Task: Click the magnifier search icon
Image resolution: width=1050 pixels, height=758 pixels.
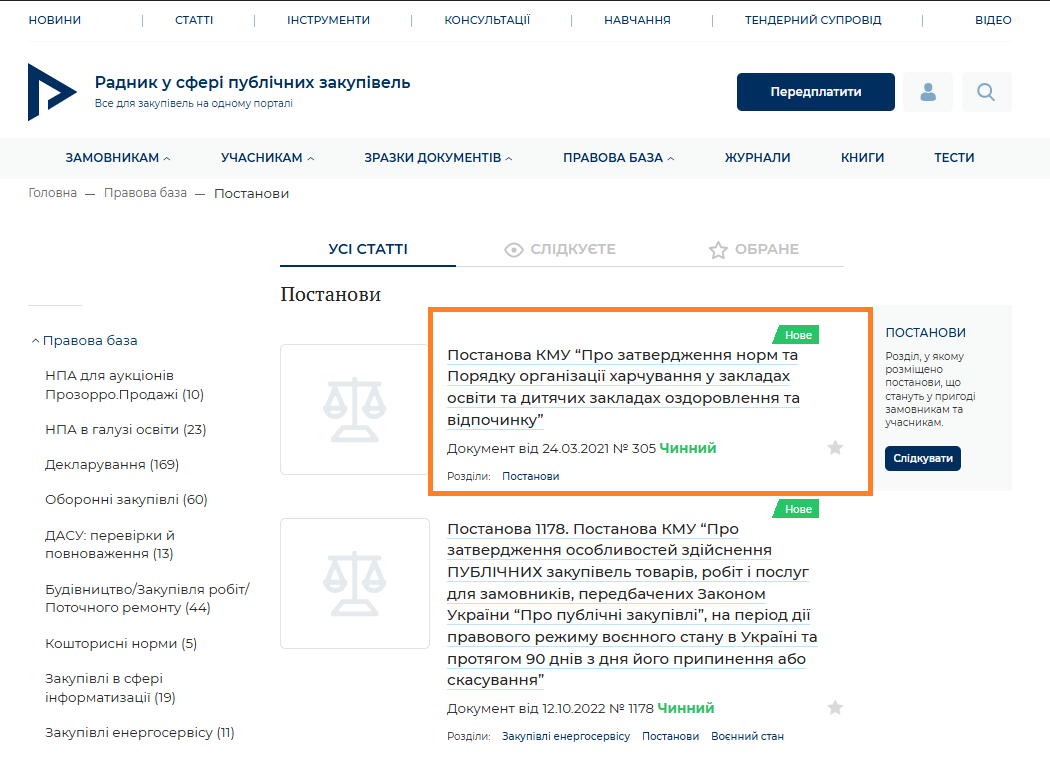Action: coord(986,92)
